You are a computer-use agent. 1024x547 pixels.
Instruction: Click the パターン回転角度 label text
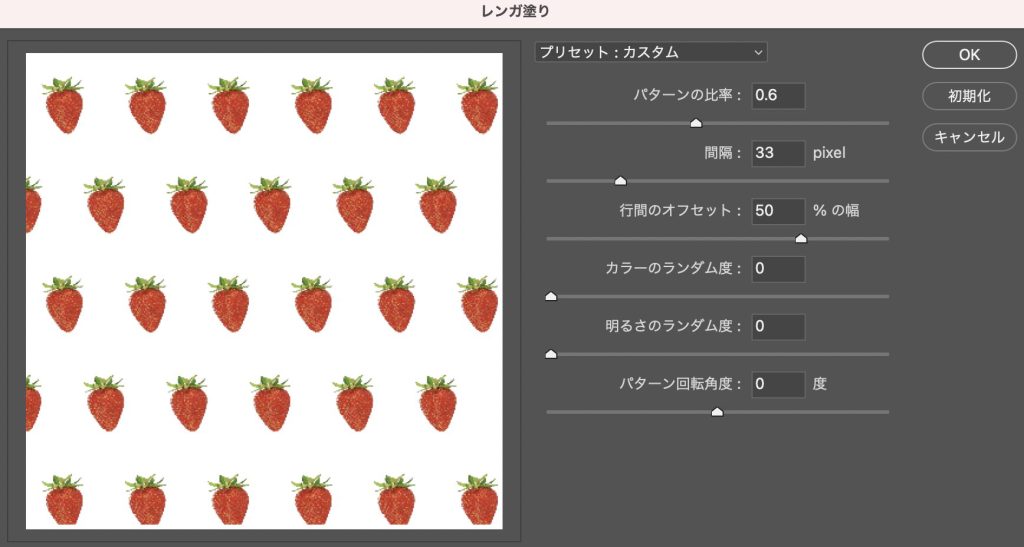(x=681, y=384)
